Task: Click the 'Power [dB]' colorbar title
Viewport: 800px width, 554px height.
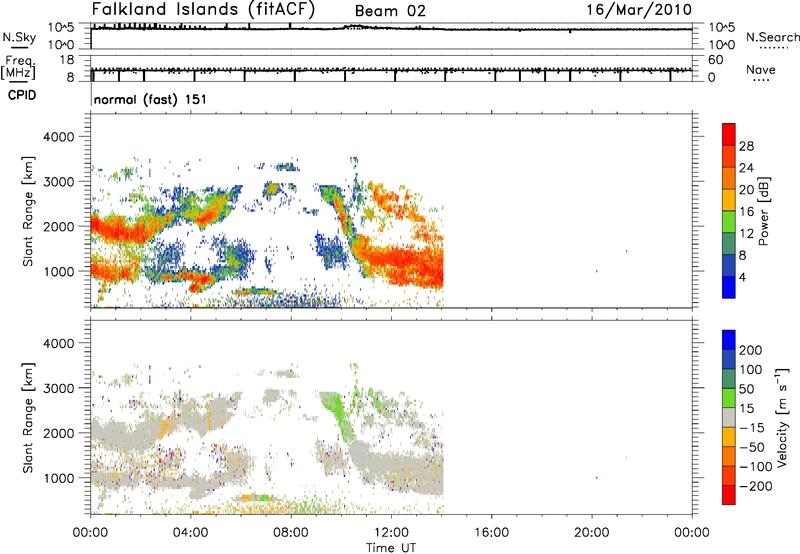Action: click(764, 211)
